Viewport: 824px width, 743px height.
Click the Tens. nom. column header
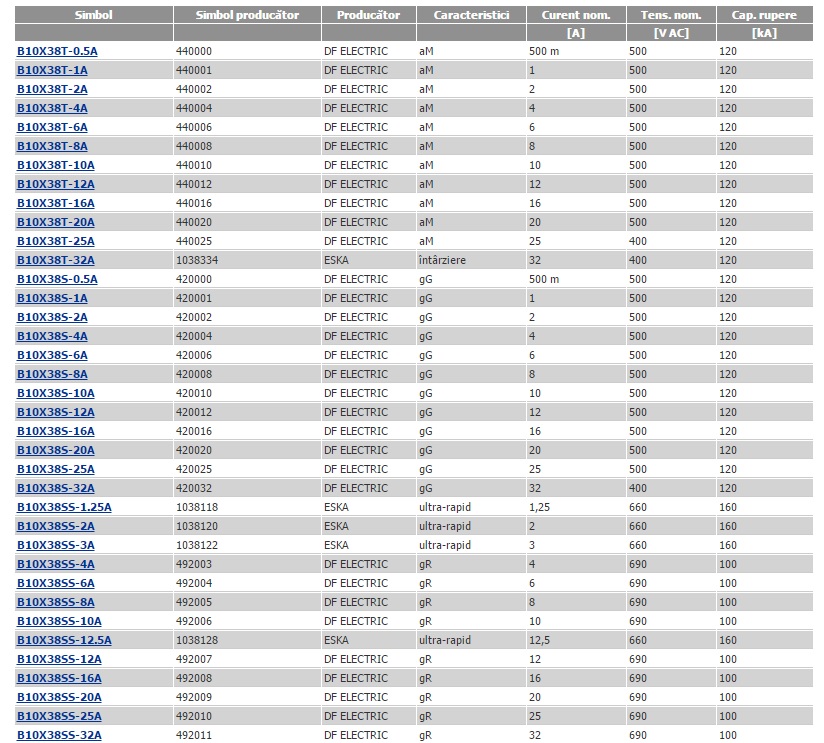click(x=671, y=15)
